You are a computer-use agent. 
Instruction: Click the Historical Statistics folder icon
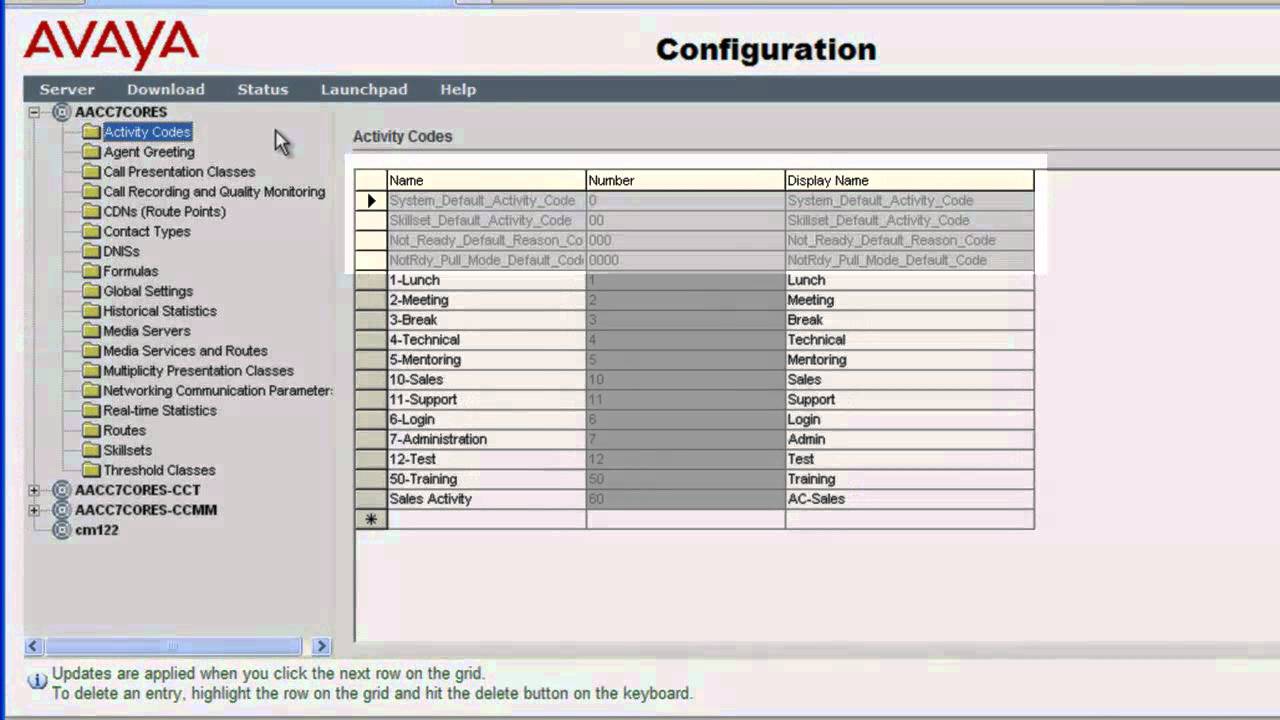(91, 311)
